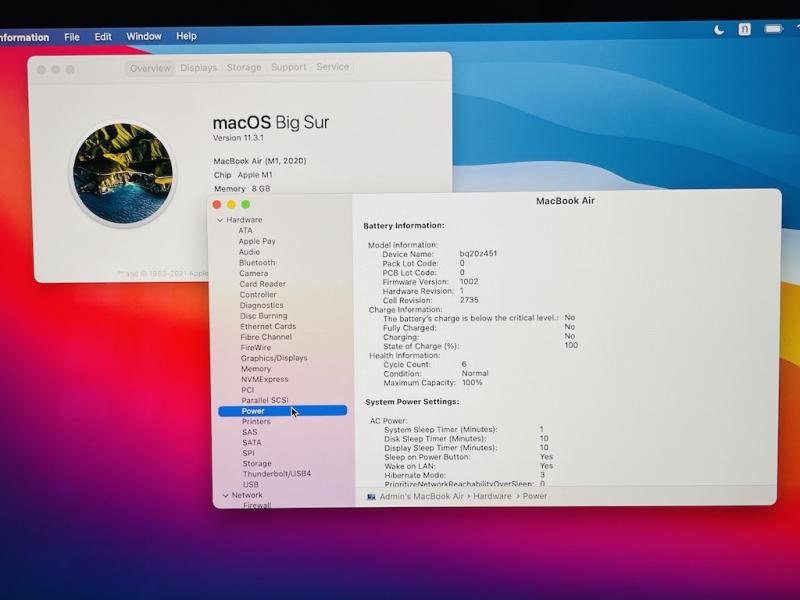800x600 pixels.
Task: Switch to the Overview tab
Action: tap(150, 68)
